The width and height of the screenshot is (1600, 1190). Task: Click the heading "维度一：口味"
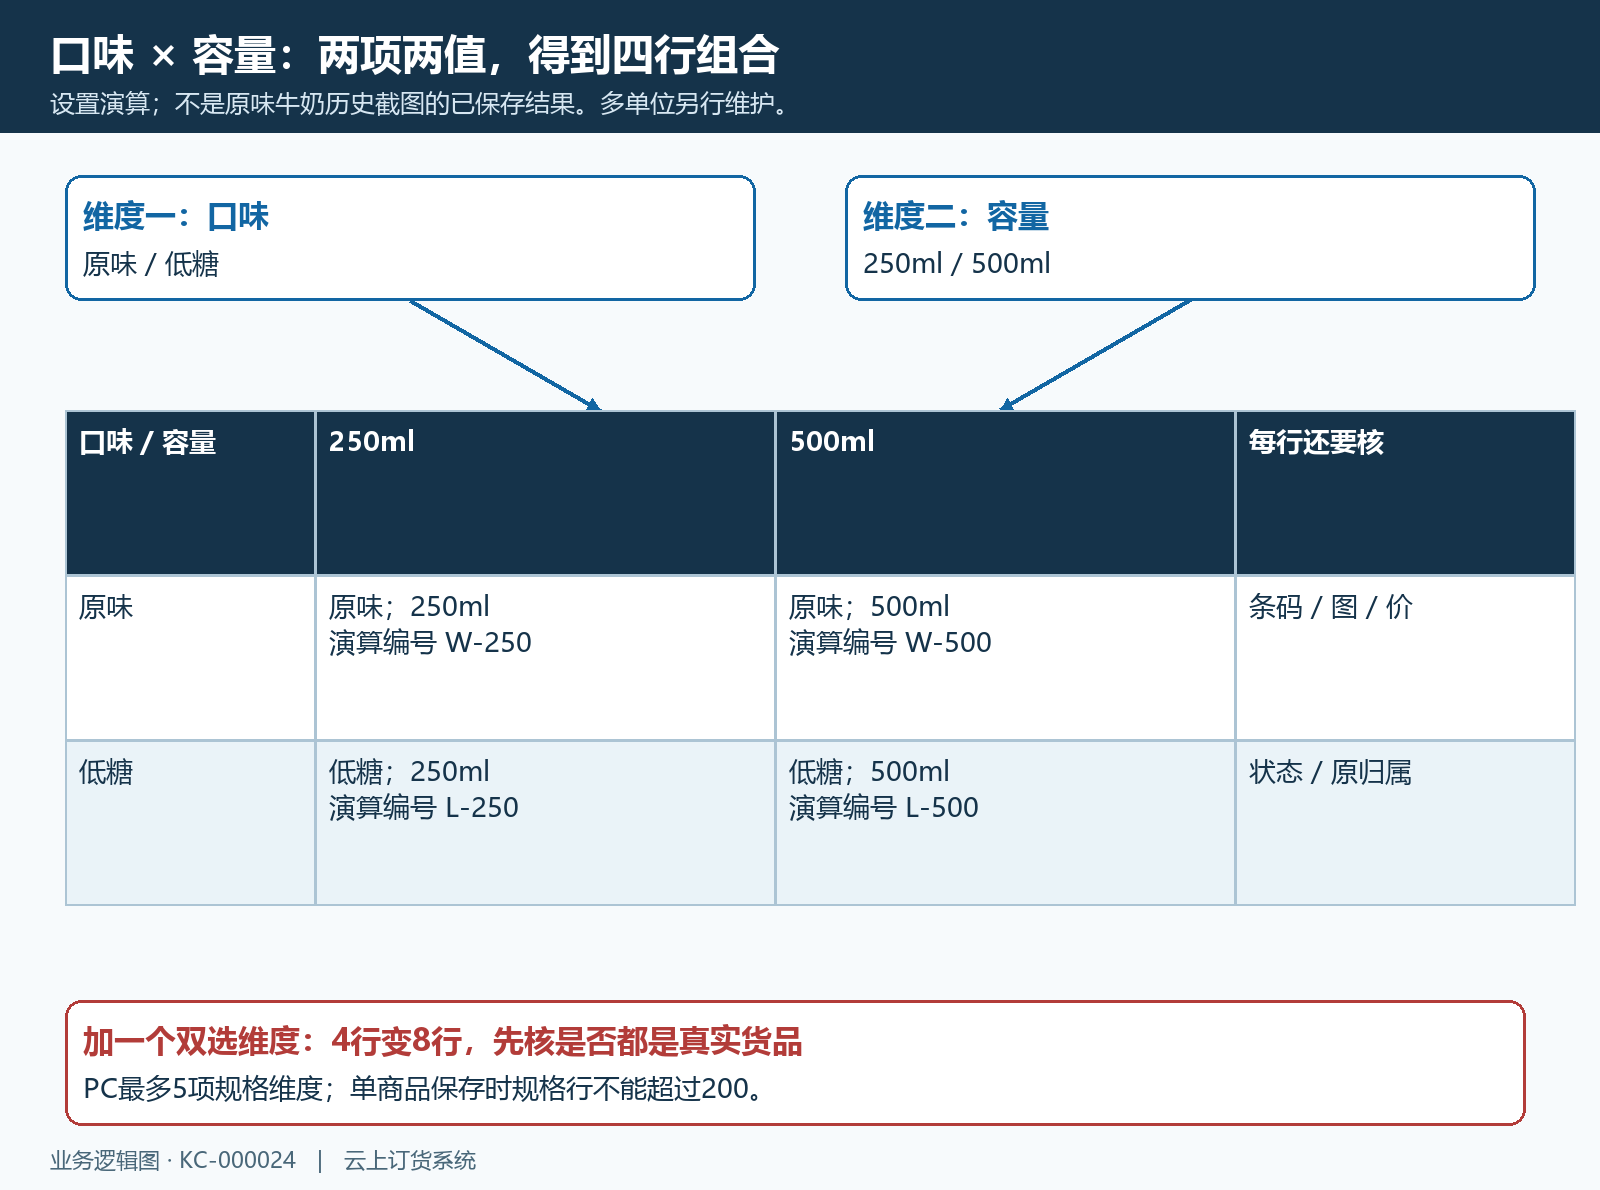176,216
